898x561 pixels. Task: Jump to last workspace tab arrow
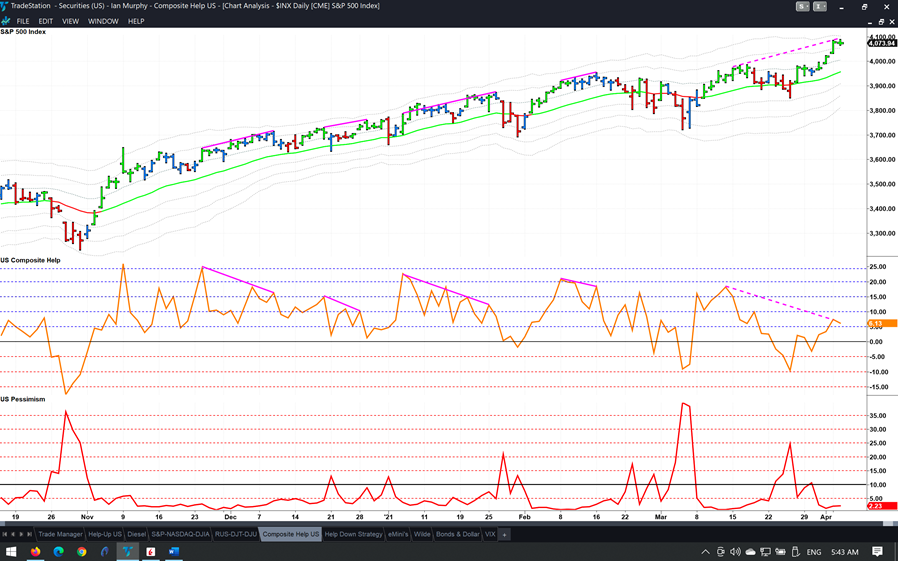pyautogui.click(x=30, y=535)
